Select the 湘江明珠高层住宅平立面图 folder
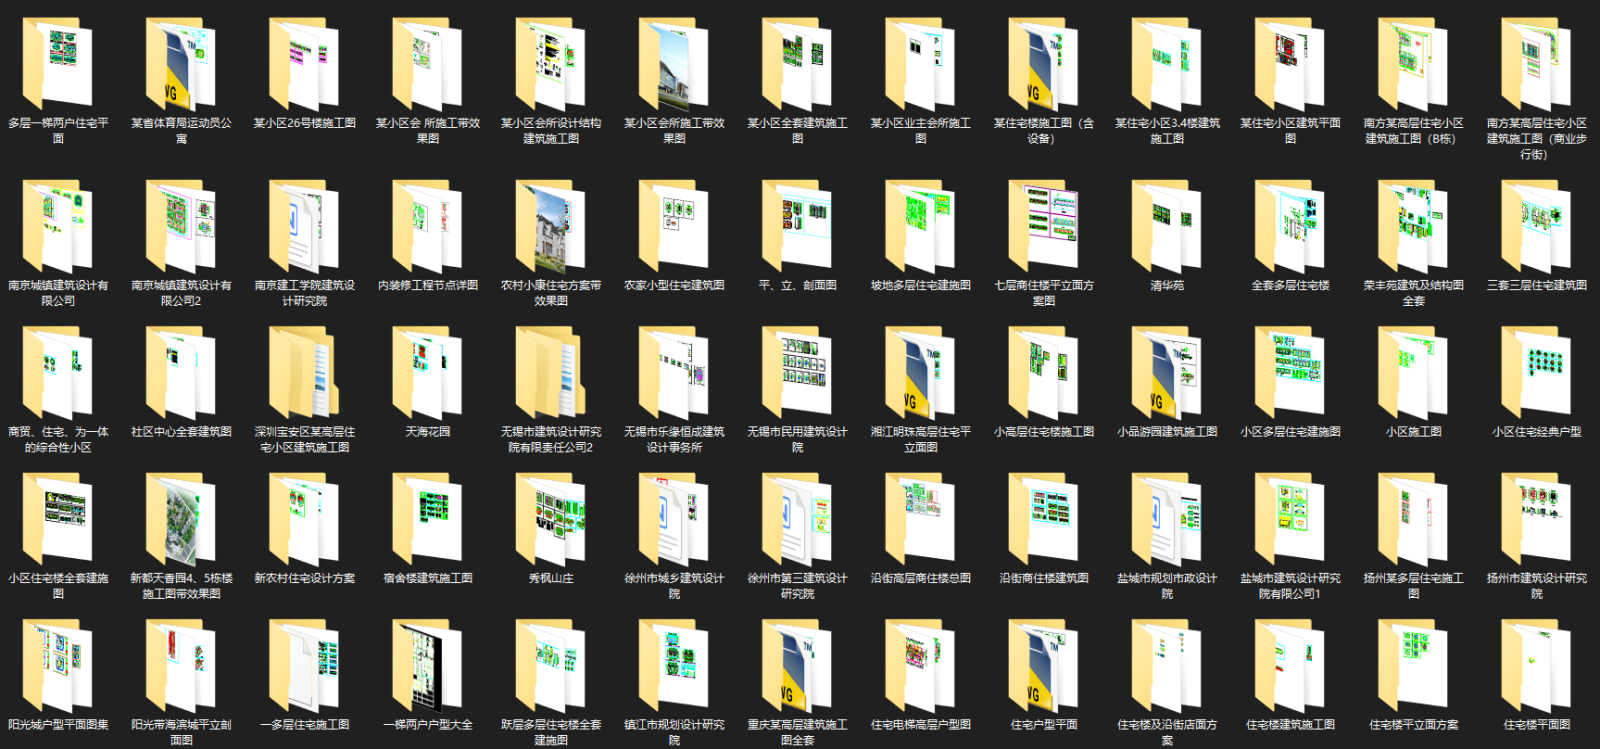Viewport: 1600px width, 749px height. [920, 373]
